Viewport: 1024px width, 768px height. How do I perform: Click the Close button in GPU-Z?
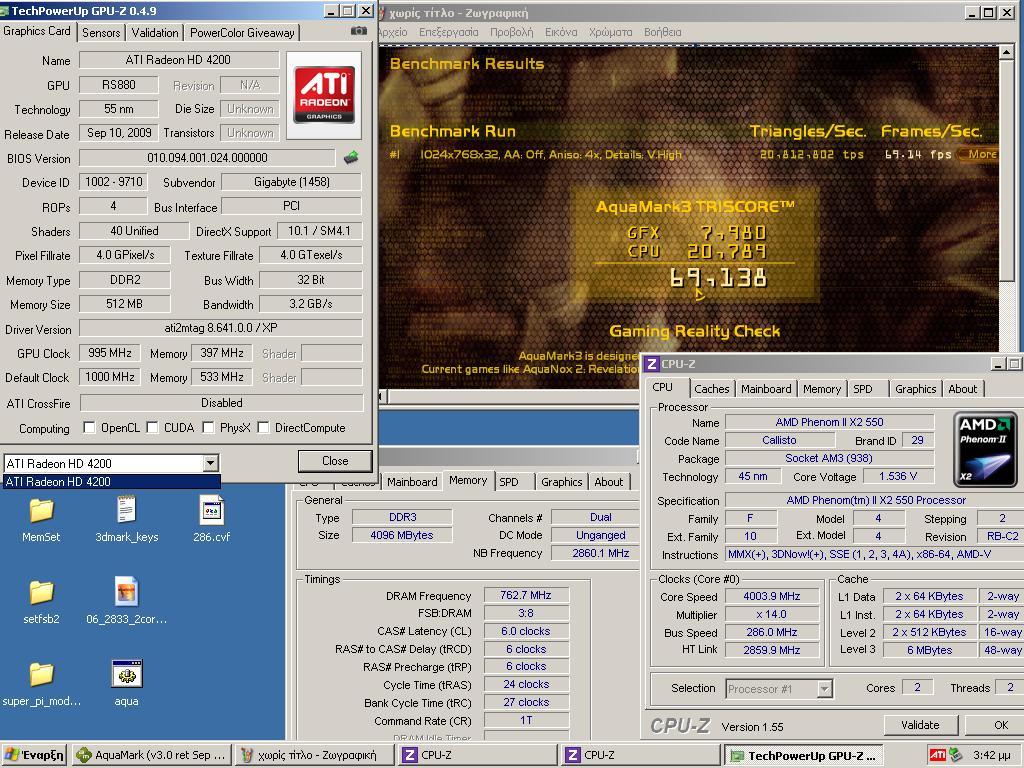pyautogui.click(x=335, y=461)
